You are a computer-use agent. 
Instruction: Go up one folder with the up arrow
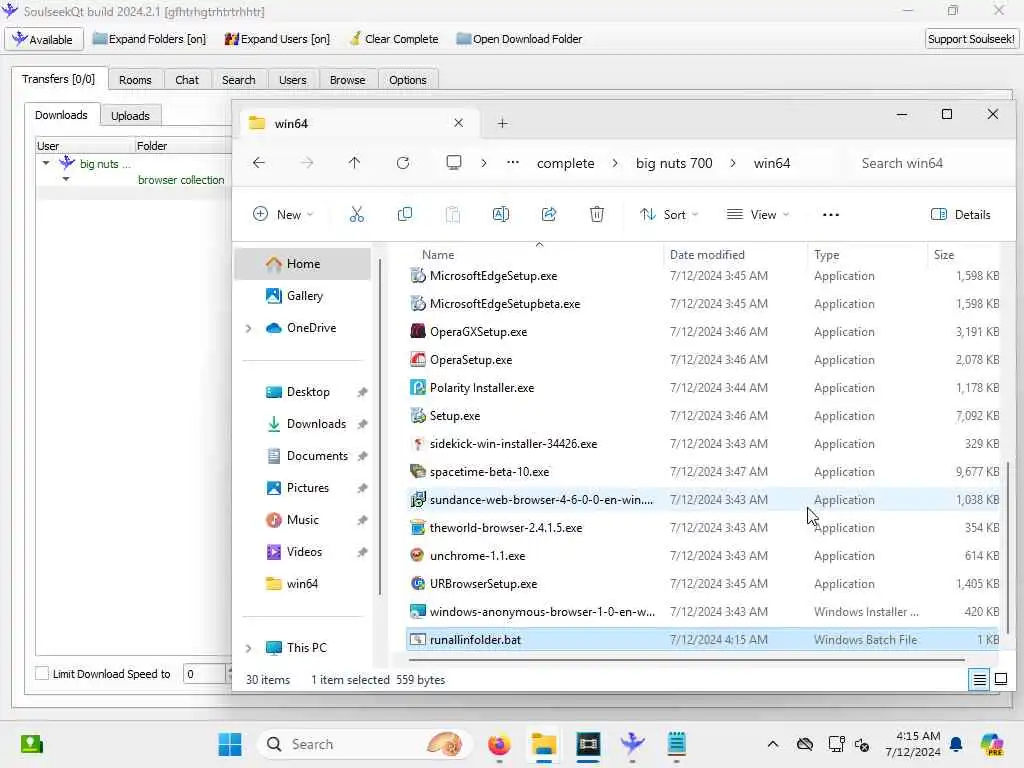355,163
